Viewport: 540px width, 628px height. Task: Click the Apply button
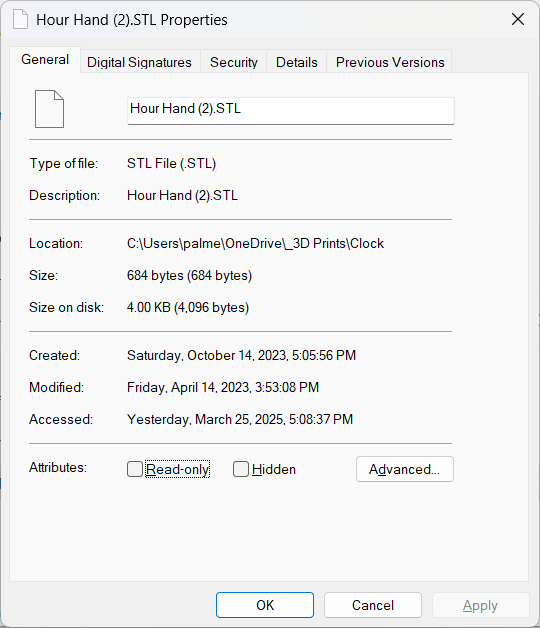point(480,605)
